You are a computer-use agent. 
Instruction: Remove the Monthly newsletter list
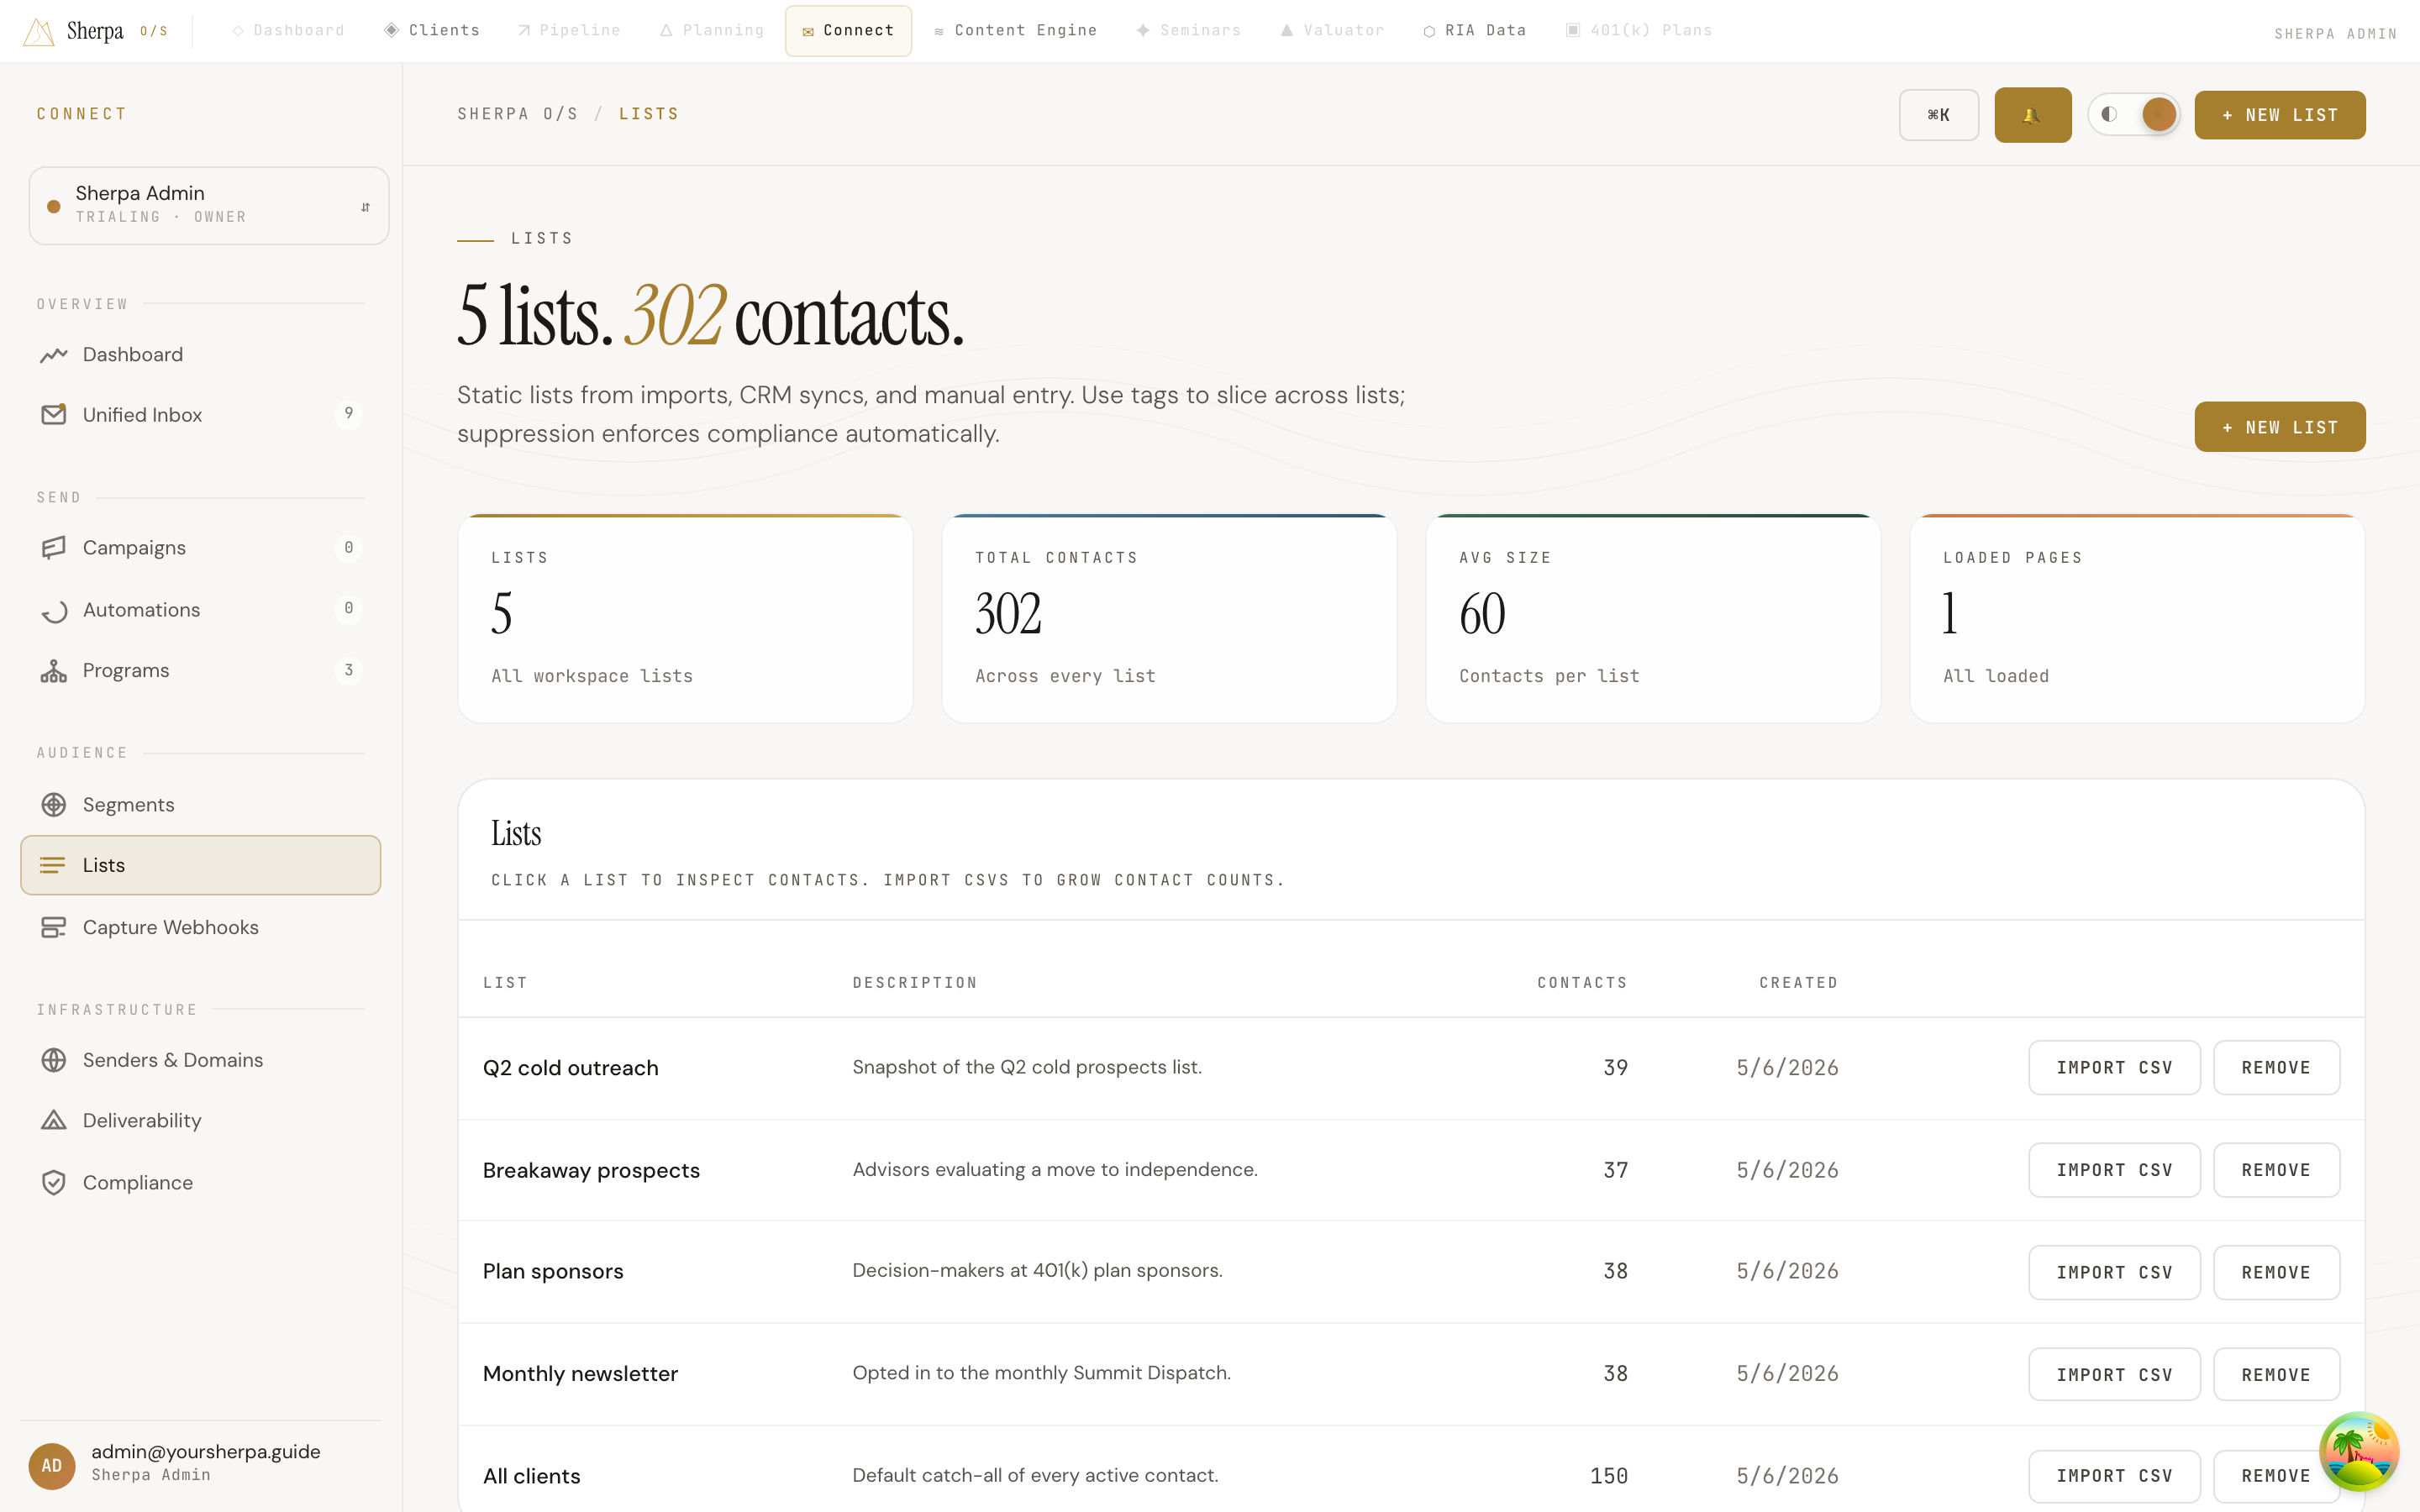[x=2276, y=1375]
